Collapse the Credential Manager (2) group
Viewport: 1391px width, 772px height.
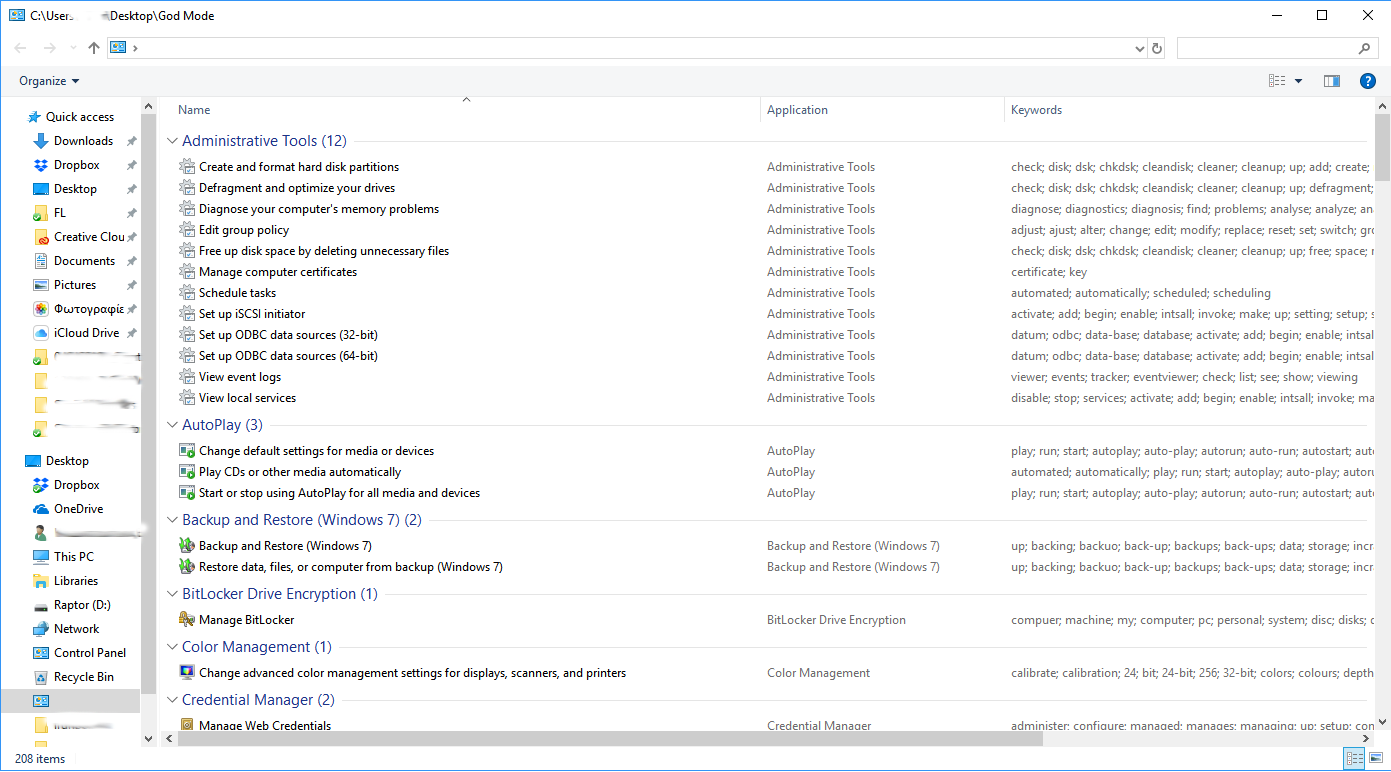[172, 700]
